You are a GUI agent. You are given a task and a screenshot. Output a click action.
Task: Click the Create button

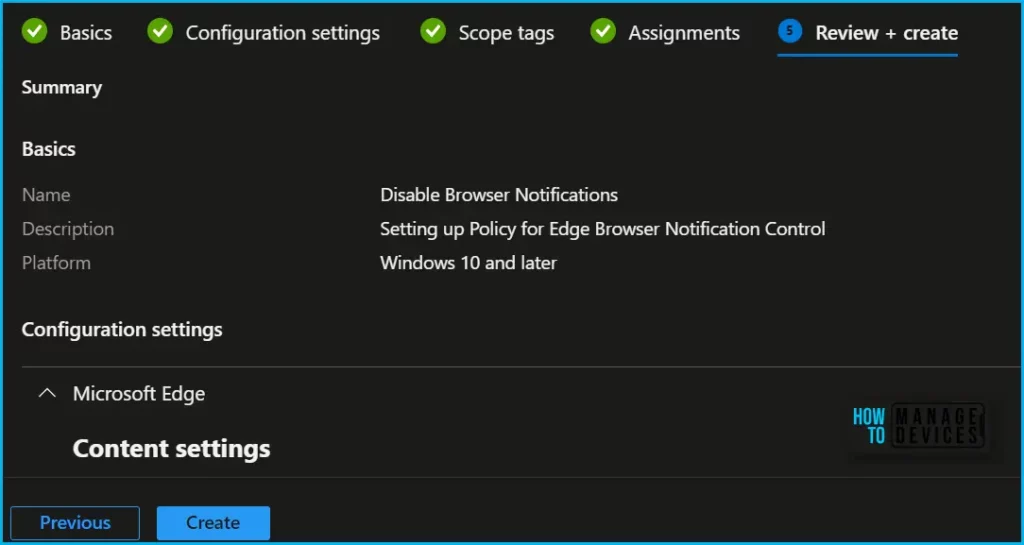[213, 523]
